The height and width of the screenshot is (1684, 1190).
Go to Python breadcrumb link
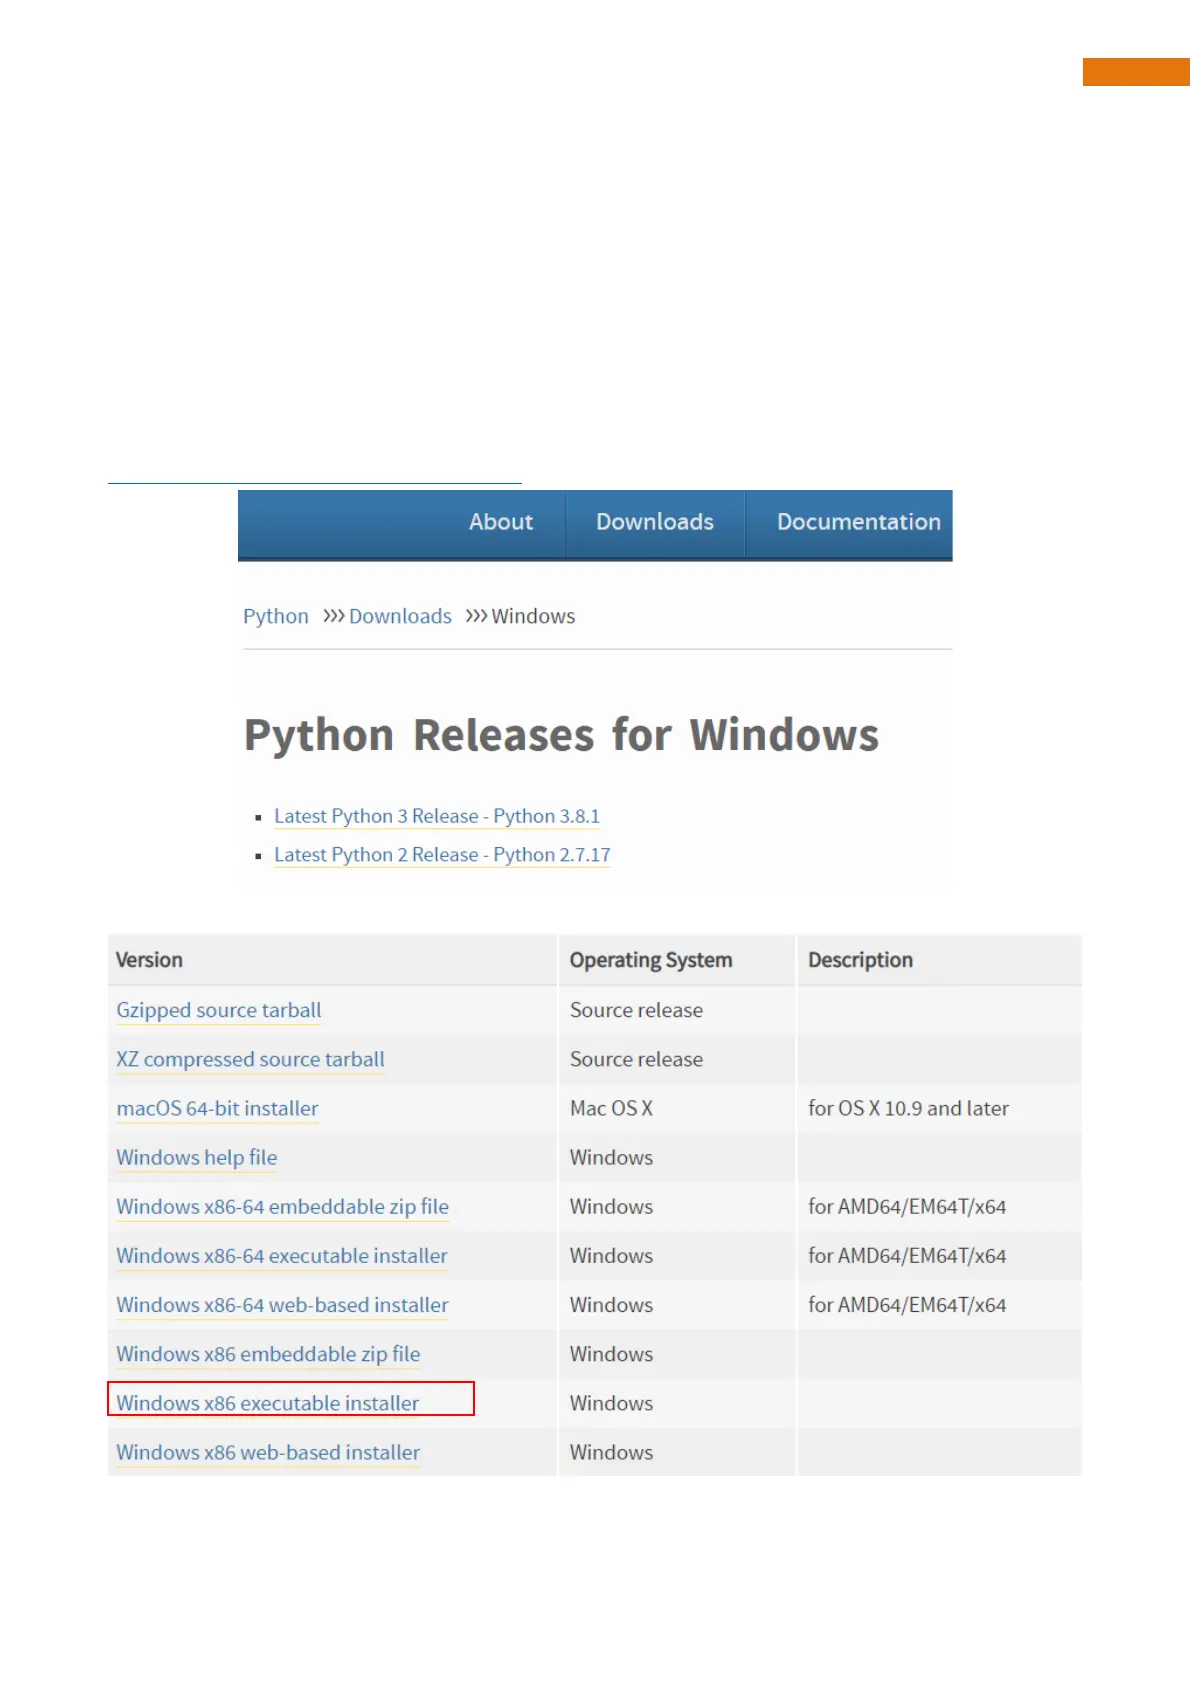(276, 616)
